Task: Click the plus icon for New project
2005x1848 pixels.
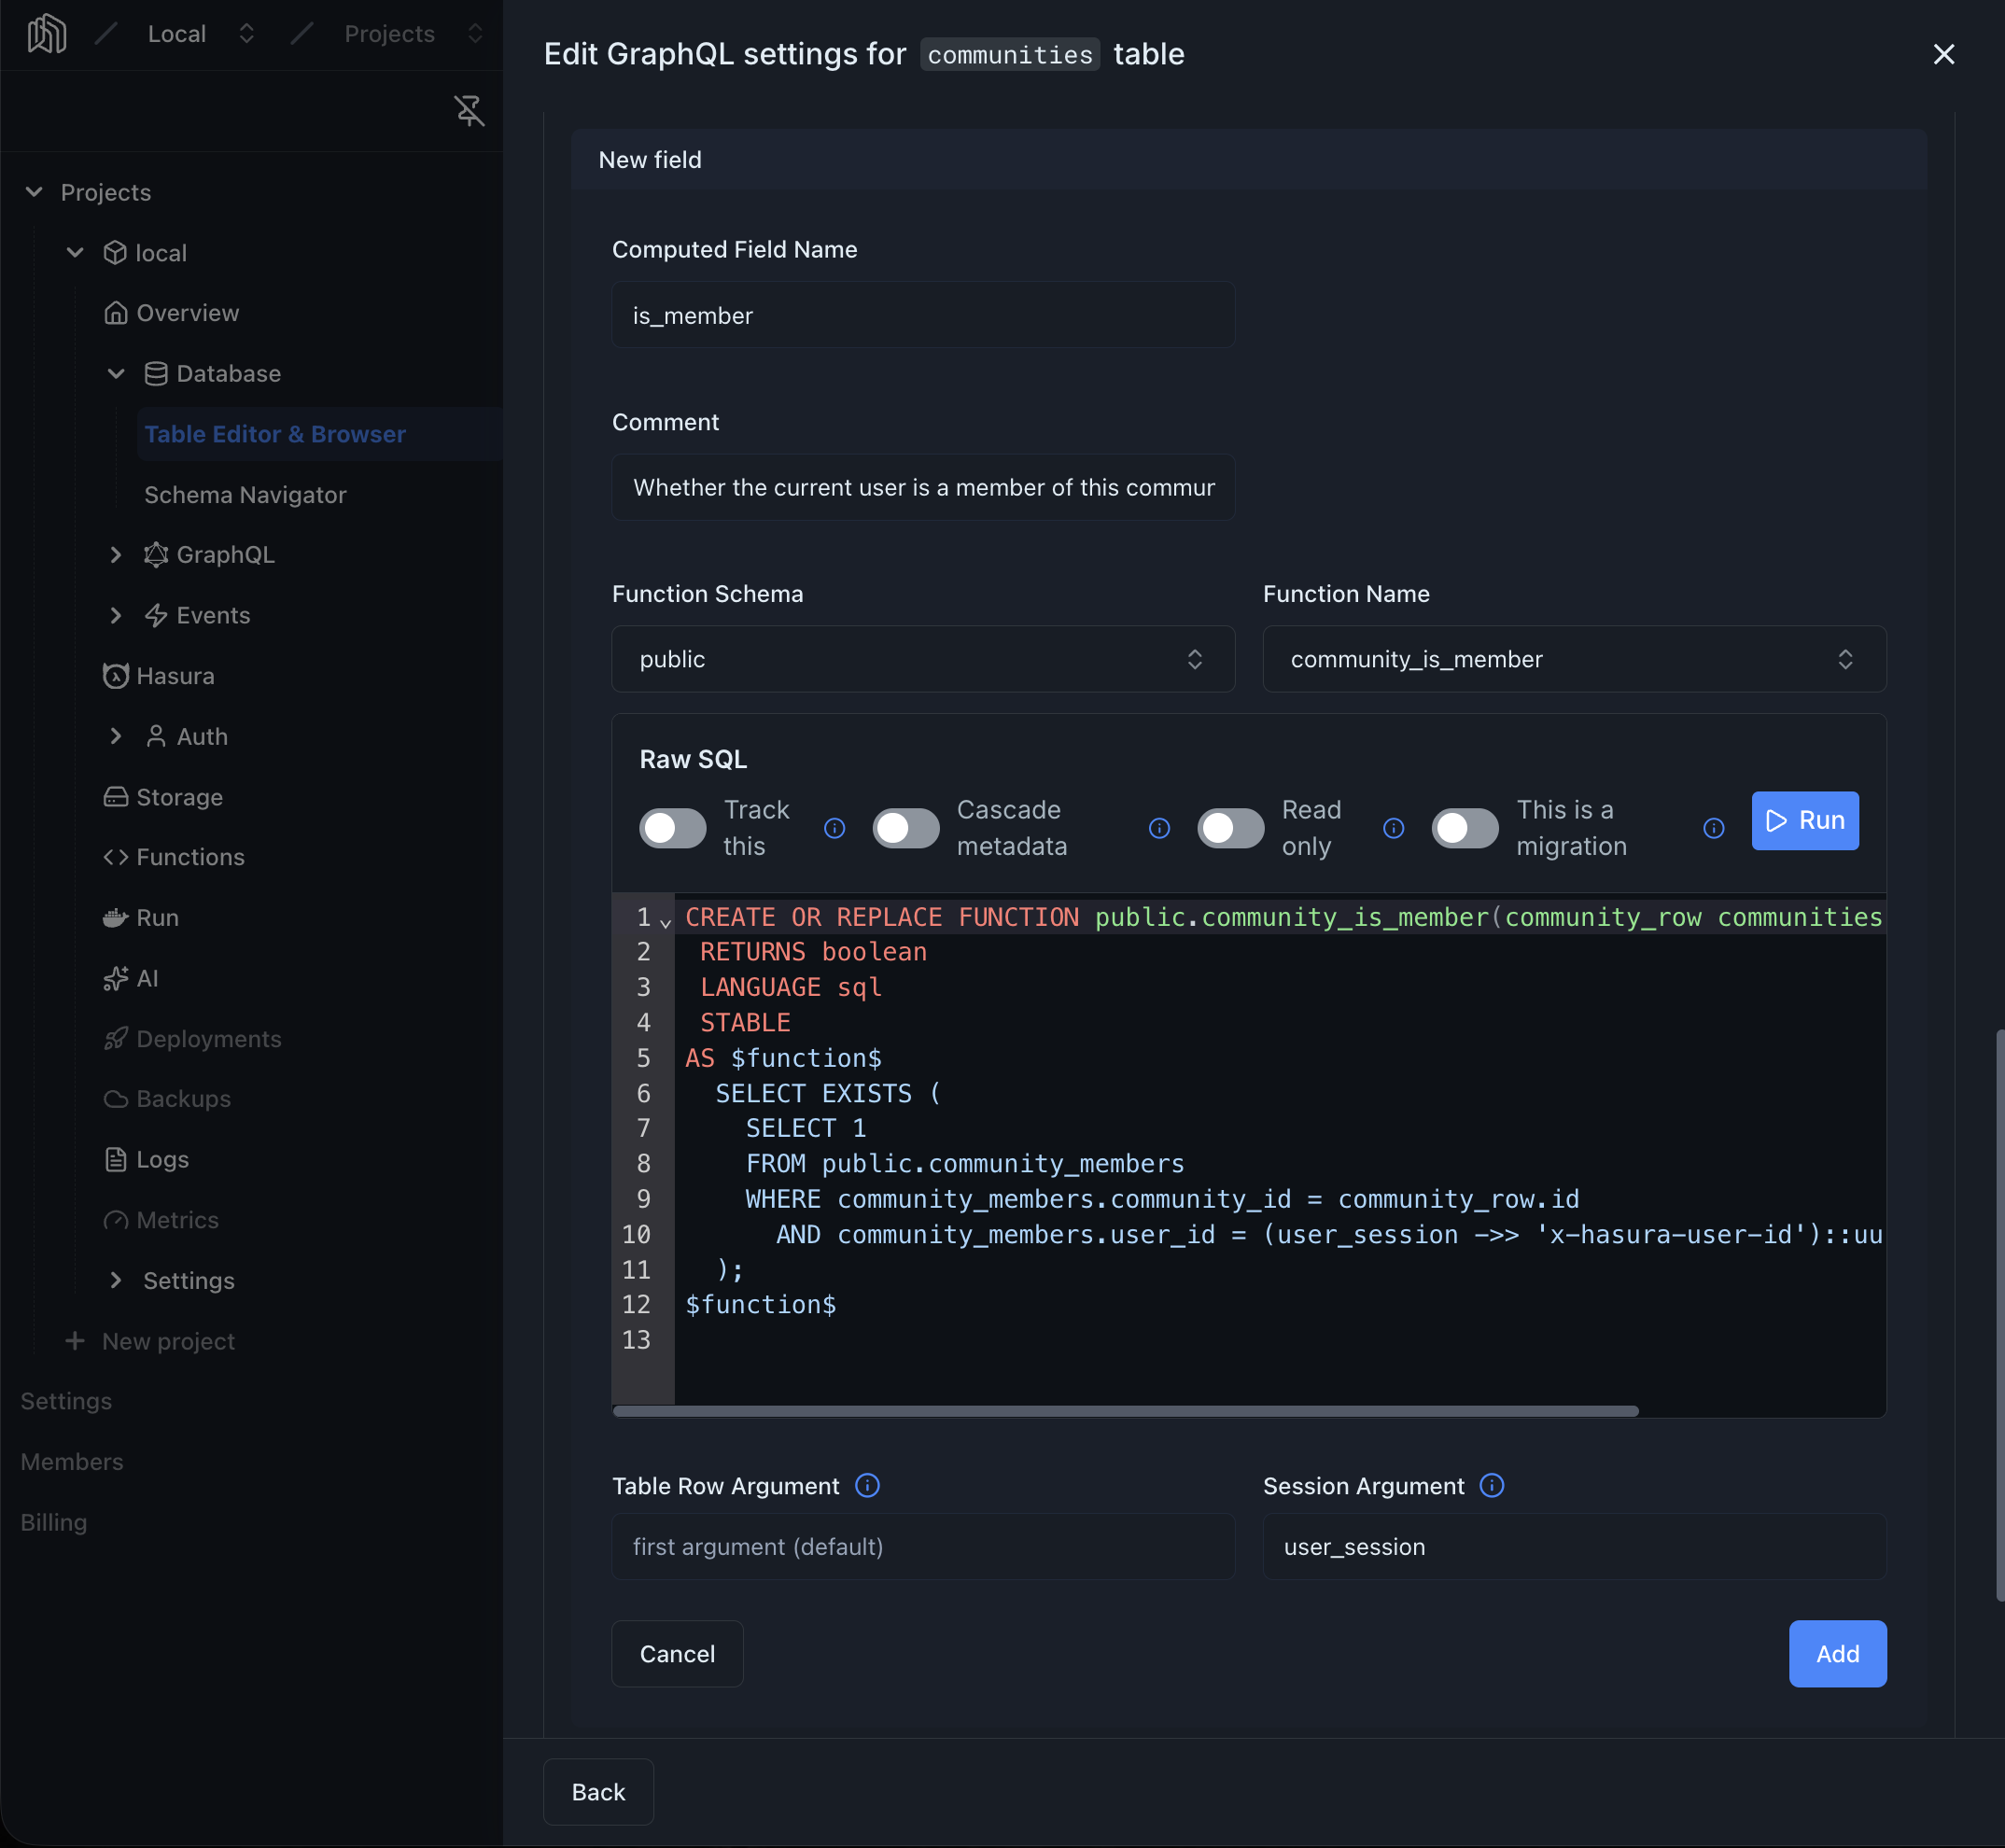Action: (75, 1341)
